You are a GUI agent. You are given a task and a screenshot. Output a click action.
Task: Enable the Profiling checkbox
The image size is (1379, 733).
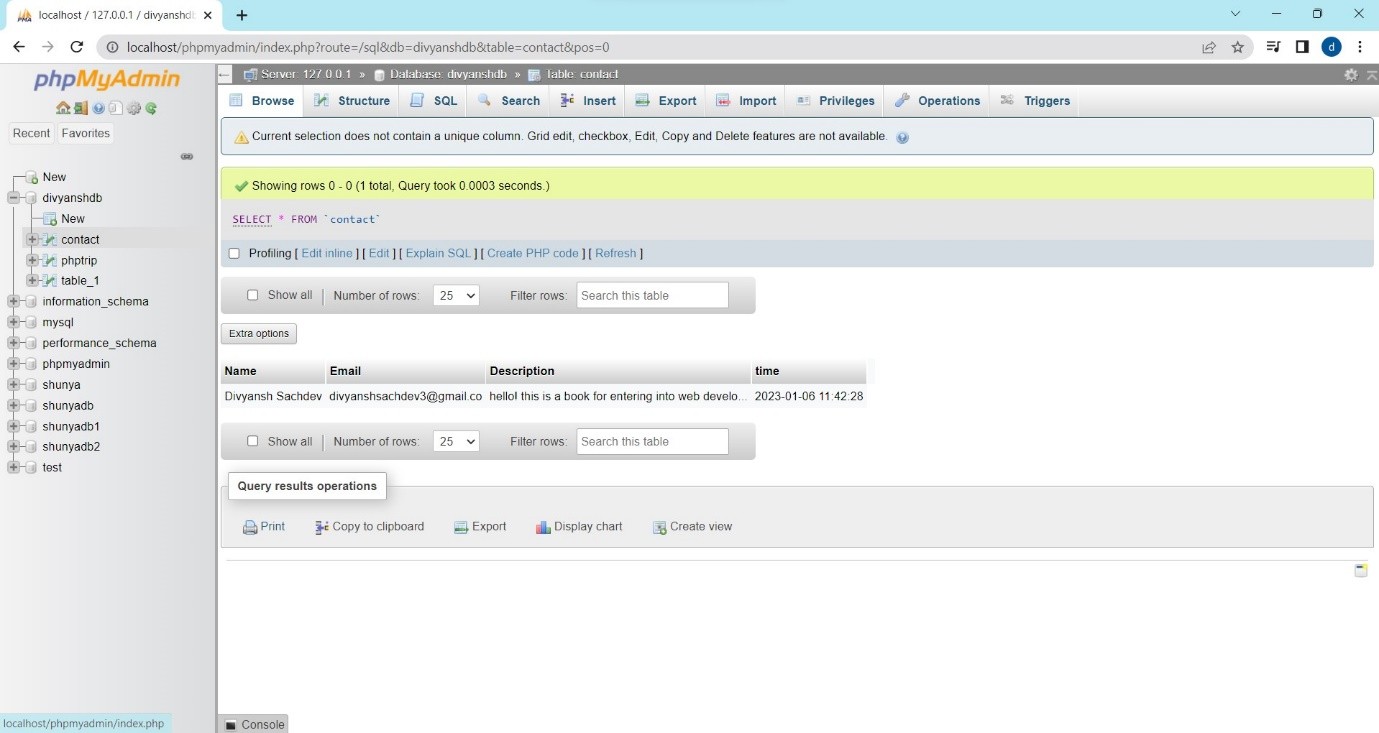point(234,254)
